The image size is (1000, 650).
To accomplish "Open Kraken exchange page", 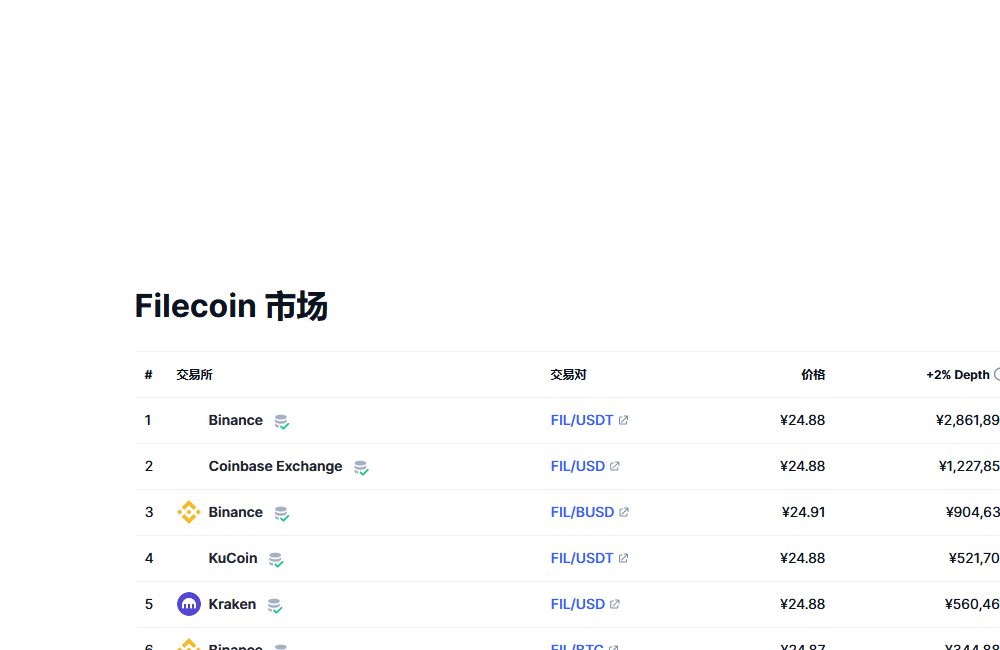I will tap(232, 604).
